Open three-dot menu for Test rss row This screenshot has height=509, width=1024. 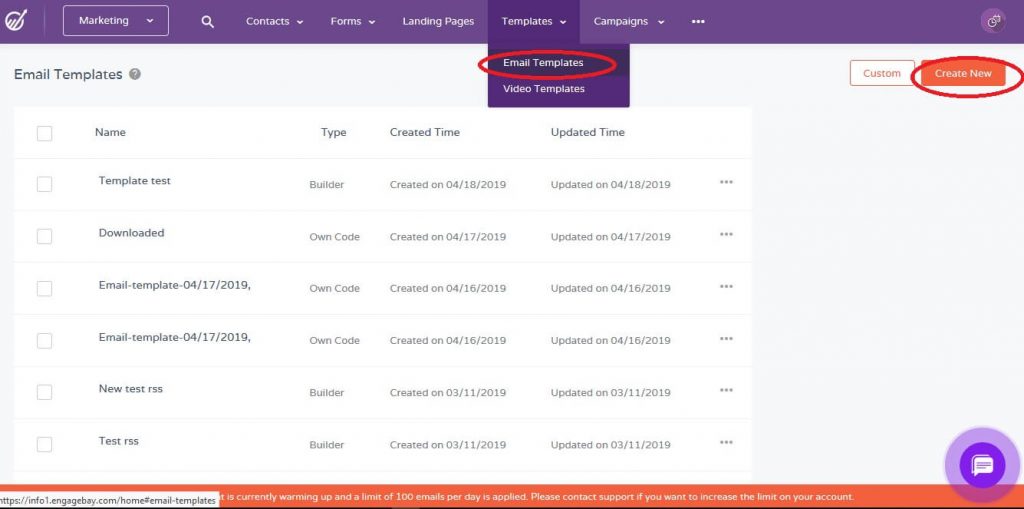pyautogui.click(x=726, y=443)
